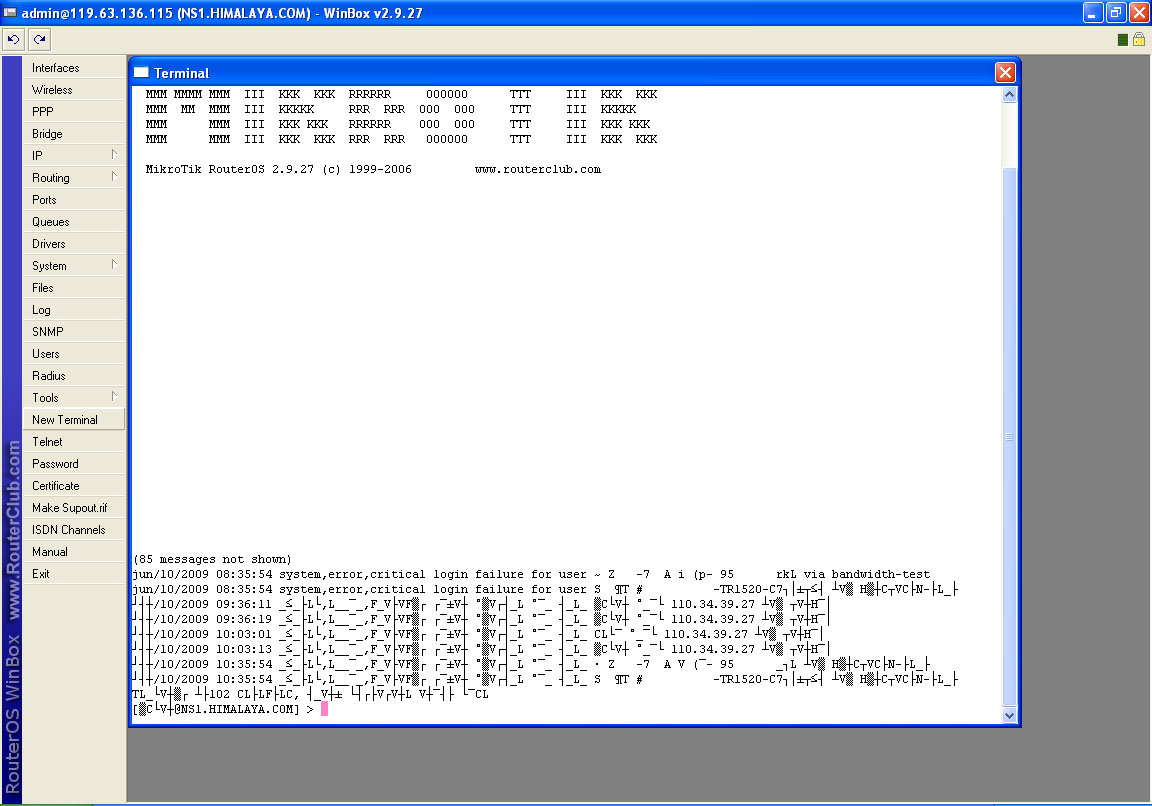This screenshot has height=806, width=1152.
Task: Open the Tools menu
Action: coord(74,398)
